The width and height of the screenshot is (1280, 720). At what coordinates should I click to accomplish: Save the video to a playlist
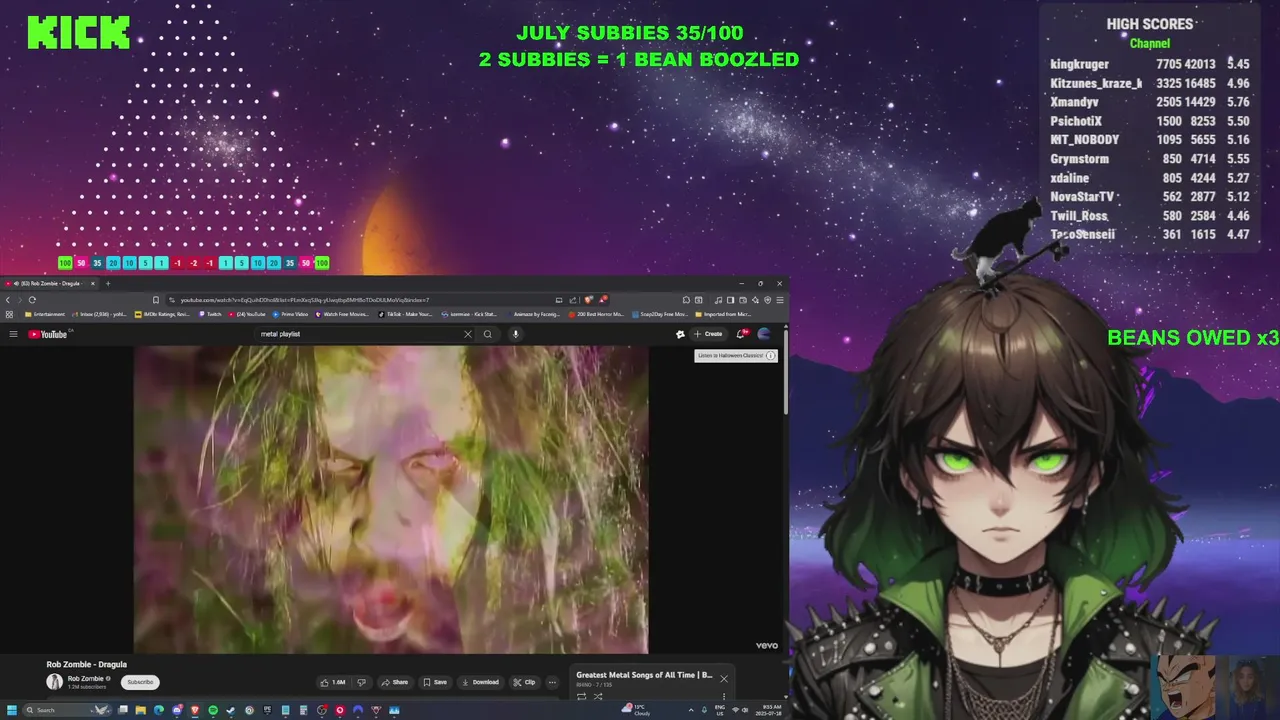point(434,682)
